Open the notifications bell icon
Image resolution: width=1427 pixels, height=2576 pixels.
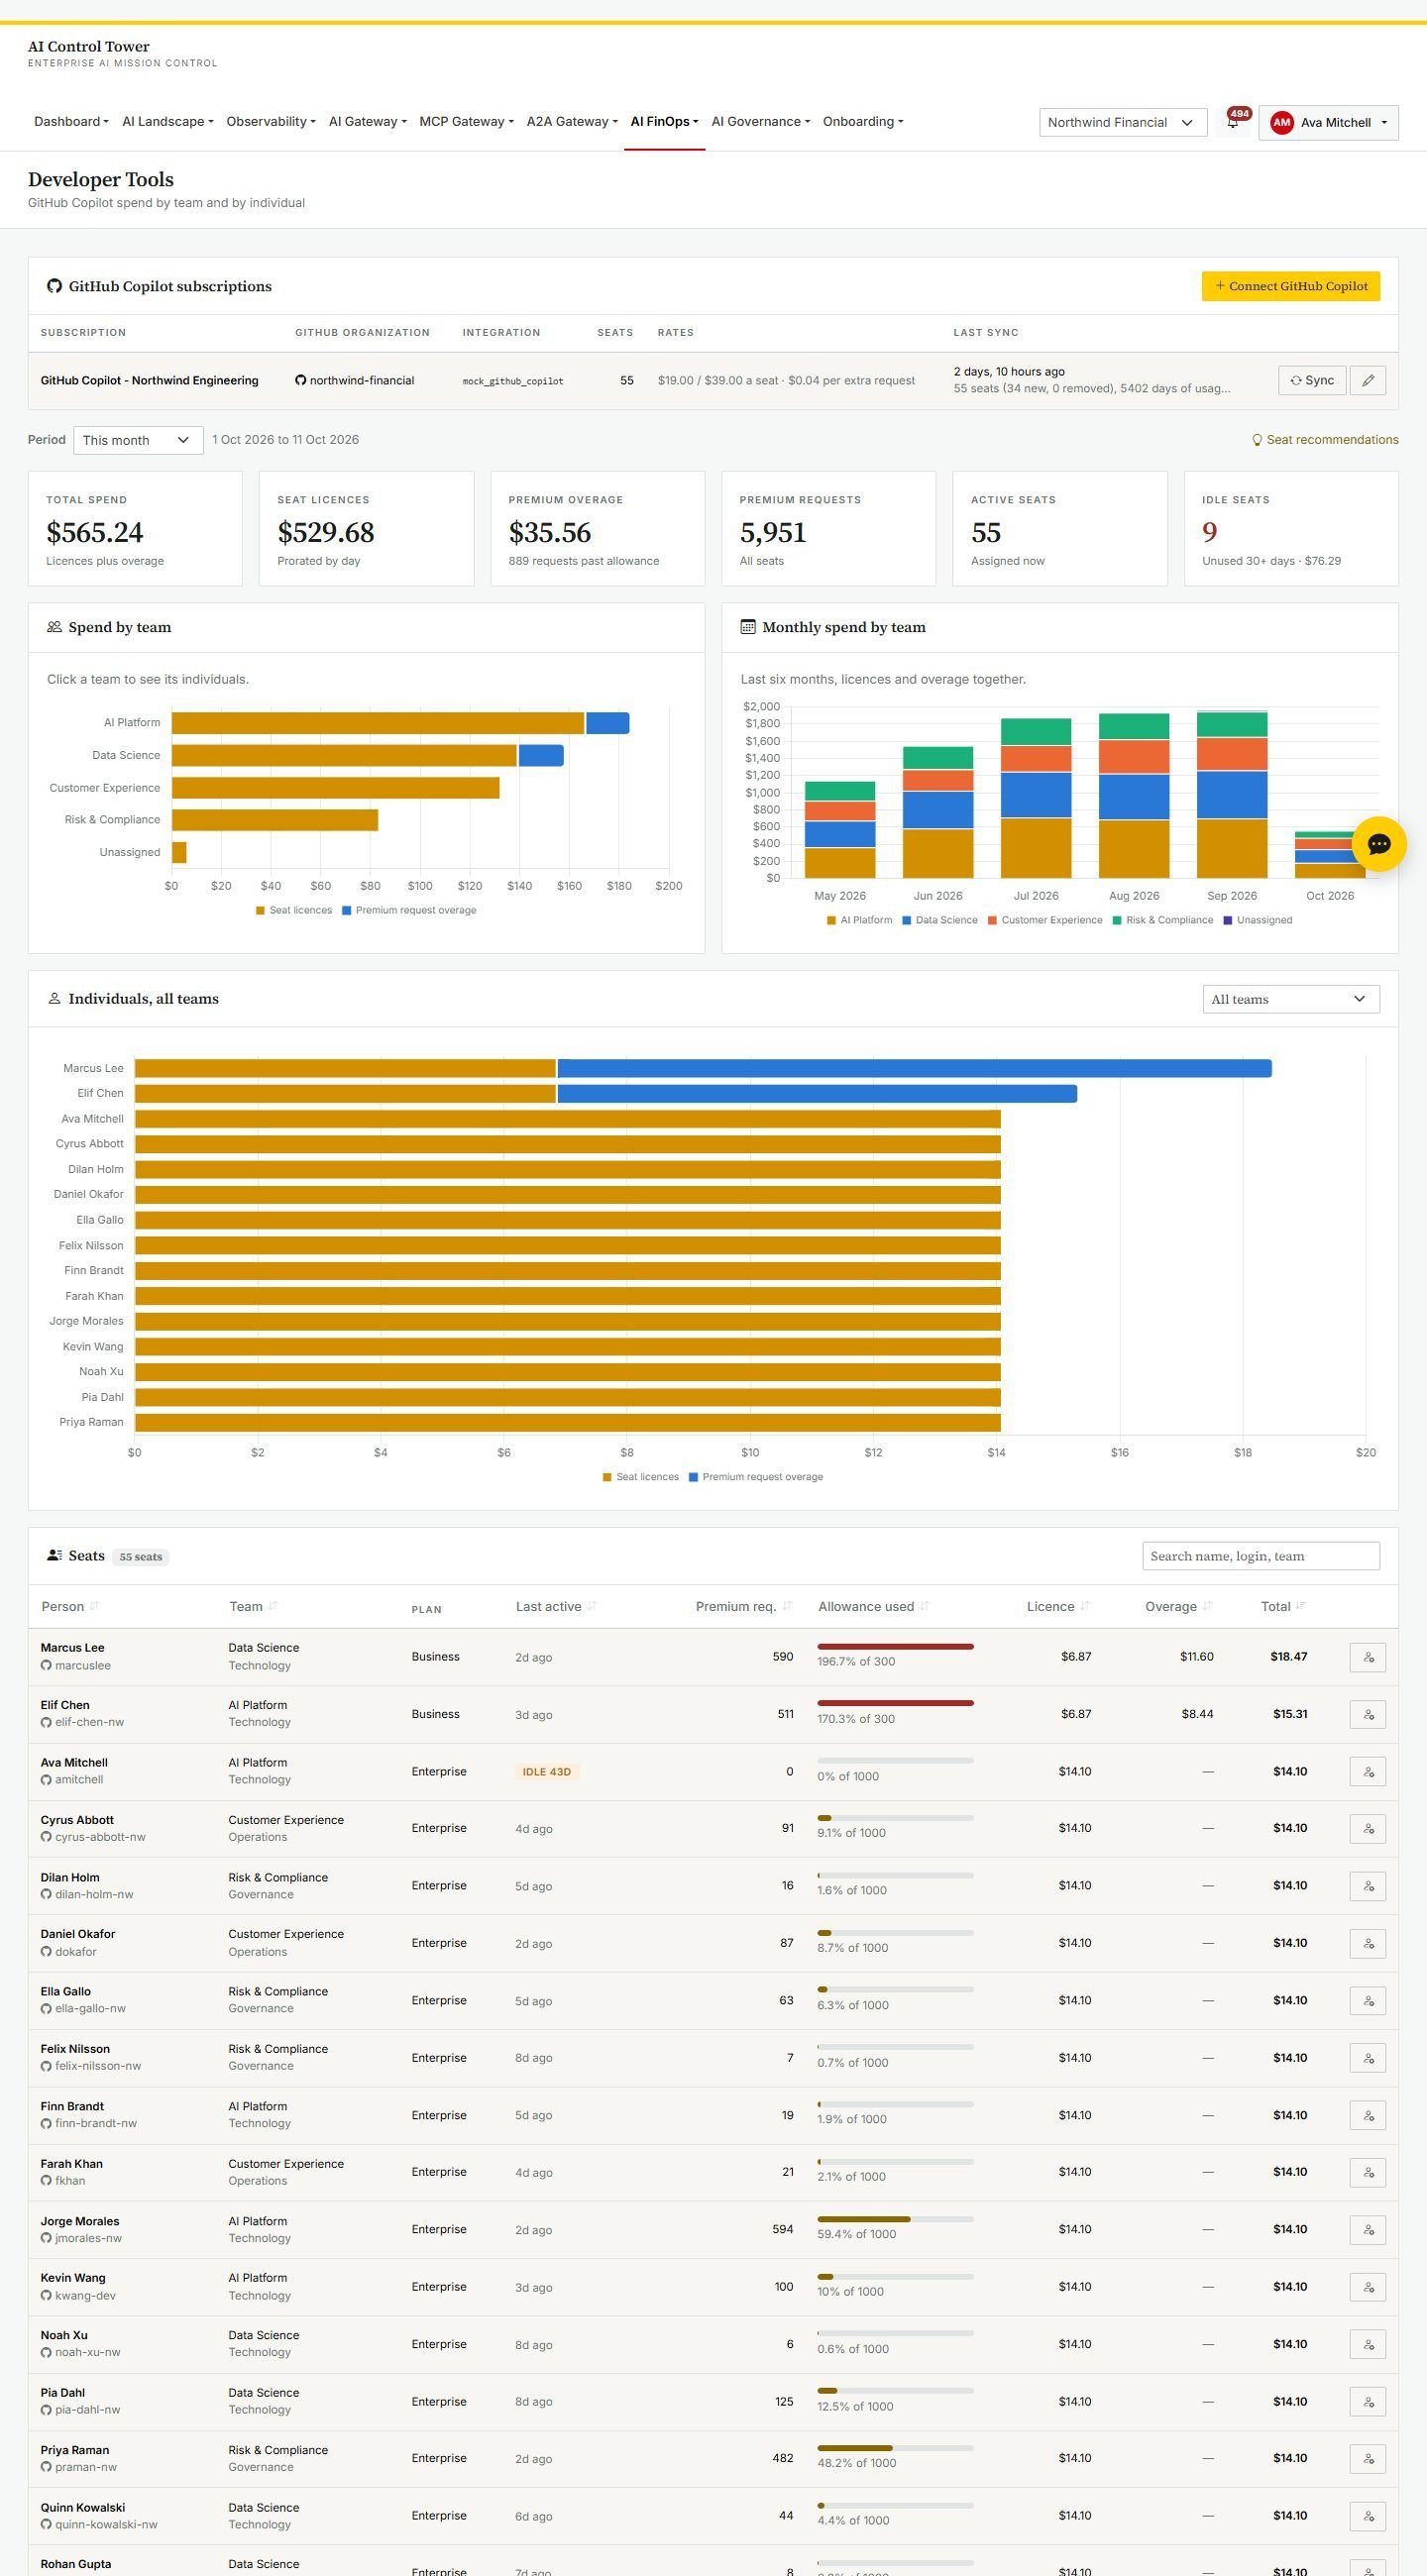pyautogui.click(x=1232, y=122)
